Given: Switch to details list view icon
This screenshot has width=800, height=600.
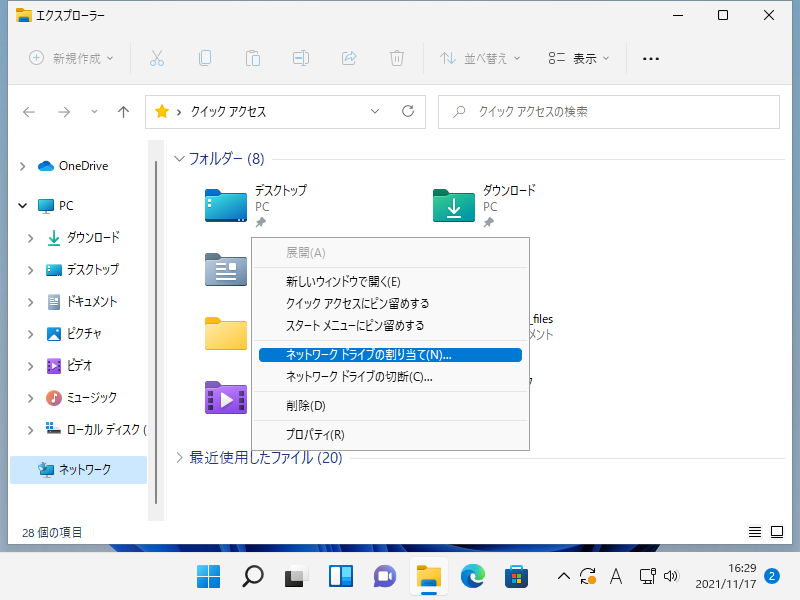Looking at the screenshot, I should 755,532.
